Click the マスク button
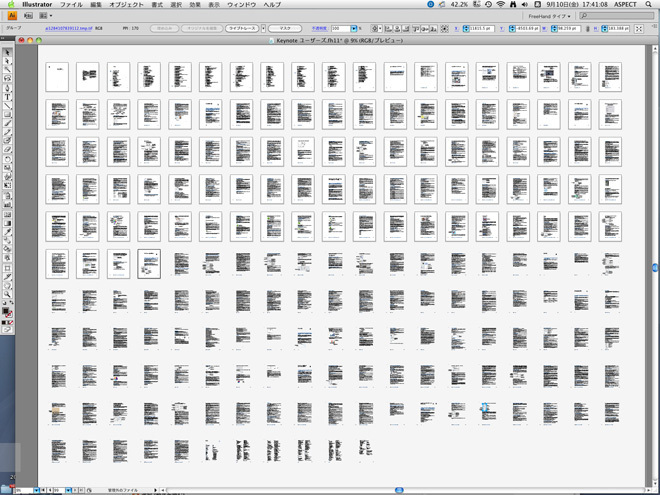The height and width of the screenshot is (495, 660). tap(285, 28)
